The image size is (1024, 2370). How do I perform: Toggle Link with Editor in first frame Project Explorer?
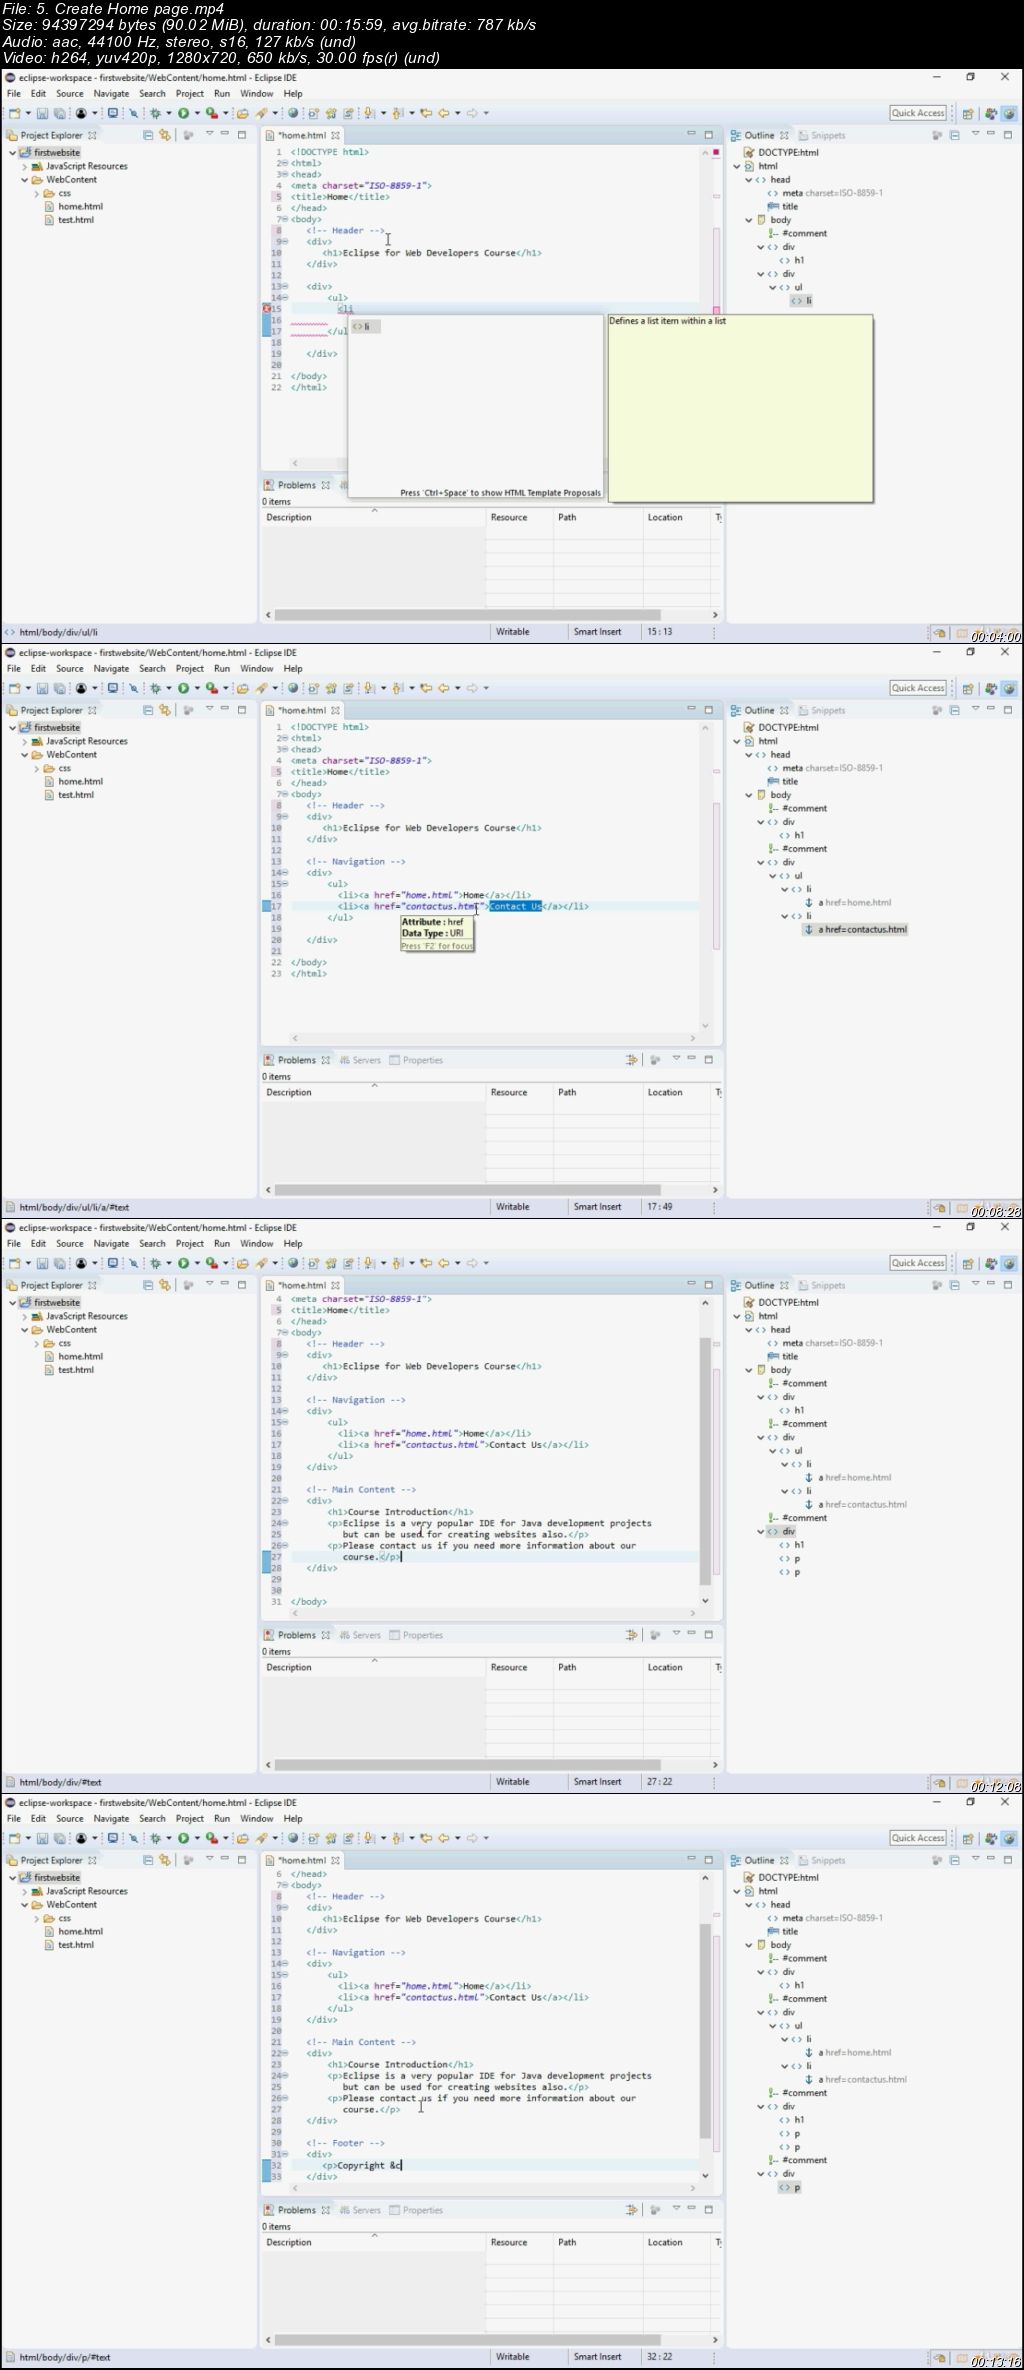tap(165, 135)
